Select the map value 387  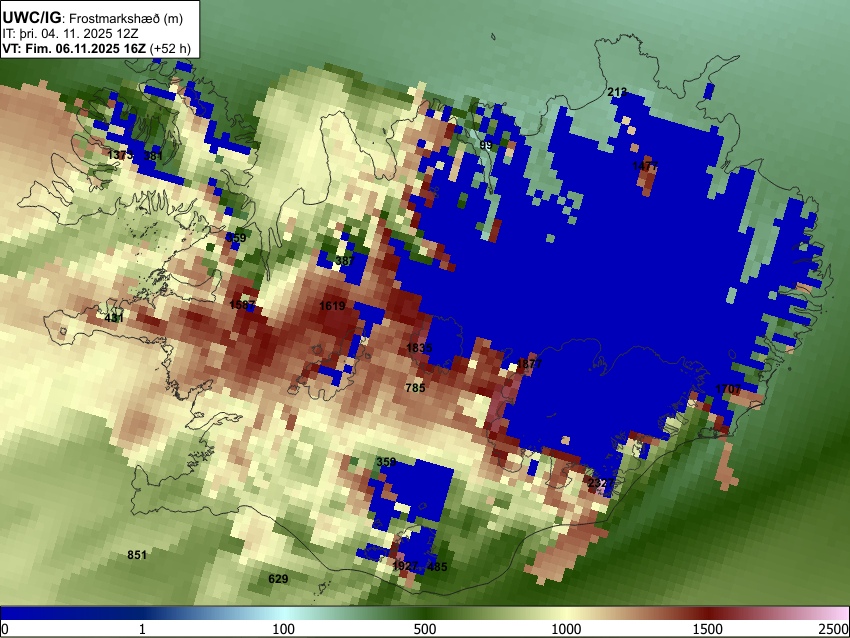(344, 261)
